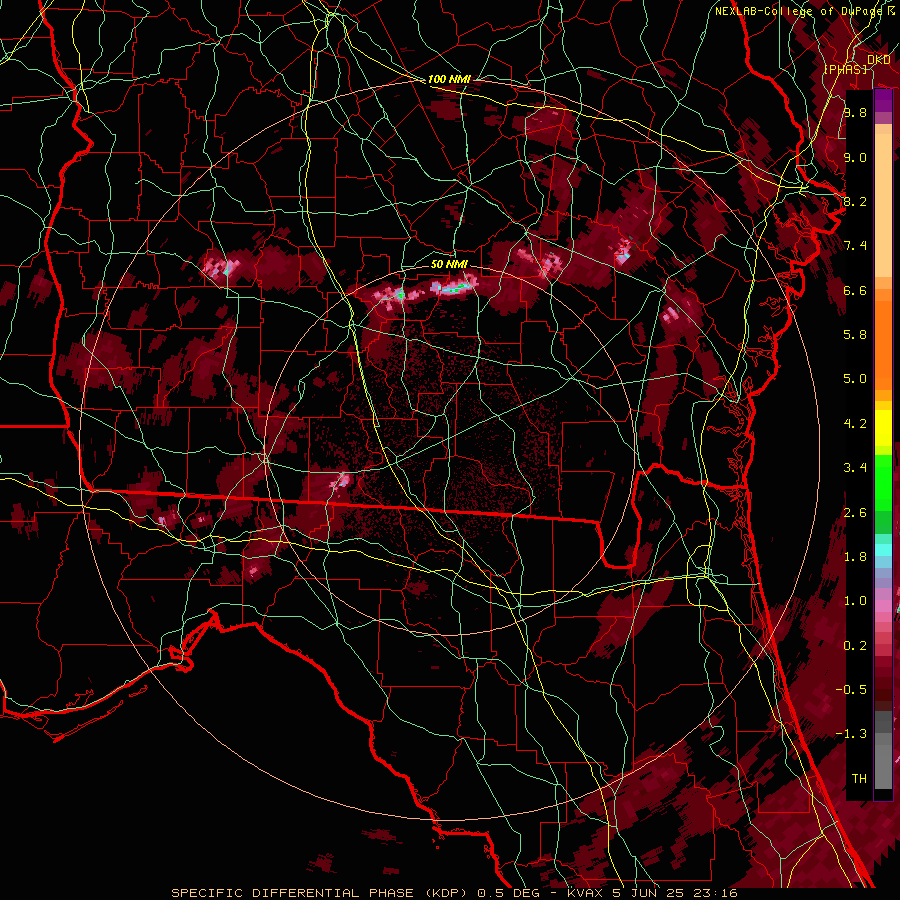Click the 3.4 value on the color scale
Viewport: 900px width, 900px height.
[x=855, y=468]
